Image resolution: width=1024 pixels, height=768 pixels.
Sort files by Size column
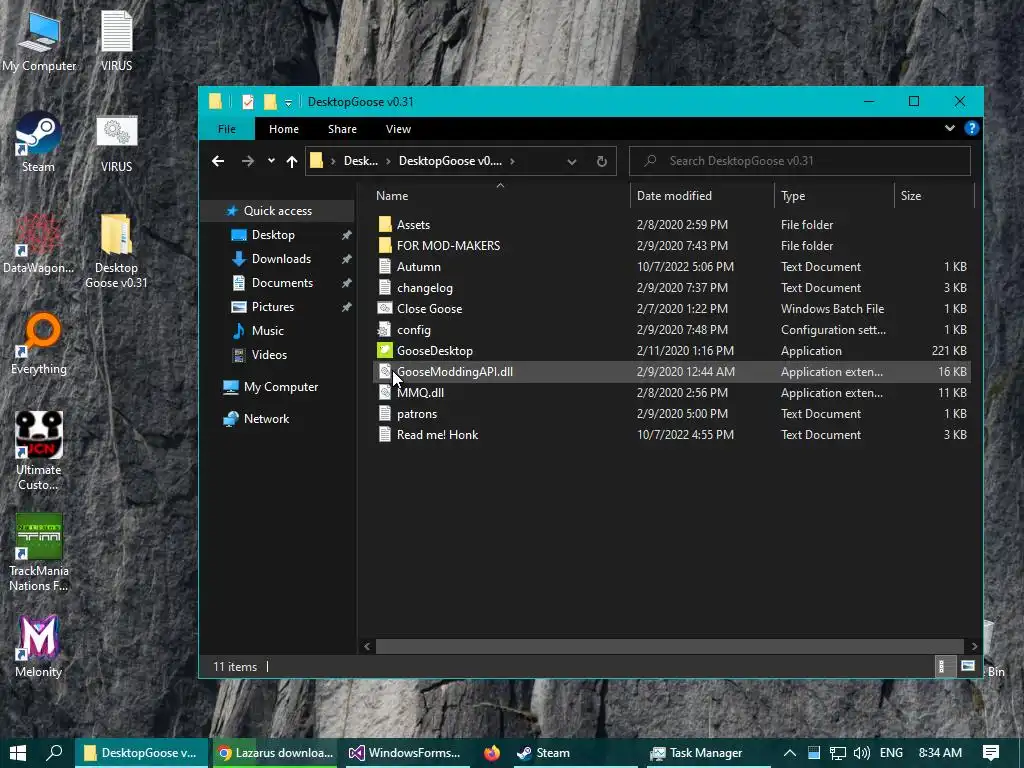pyautogui.click(x=934, y=196)
